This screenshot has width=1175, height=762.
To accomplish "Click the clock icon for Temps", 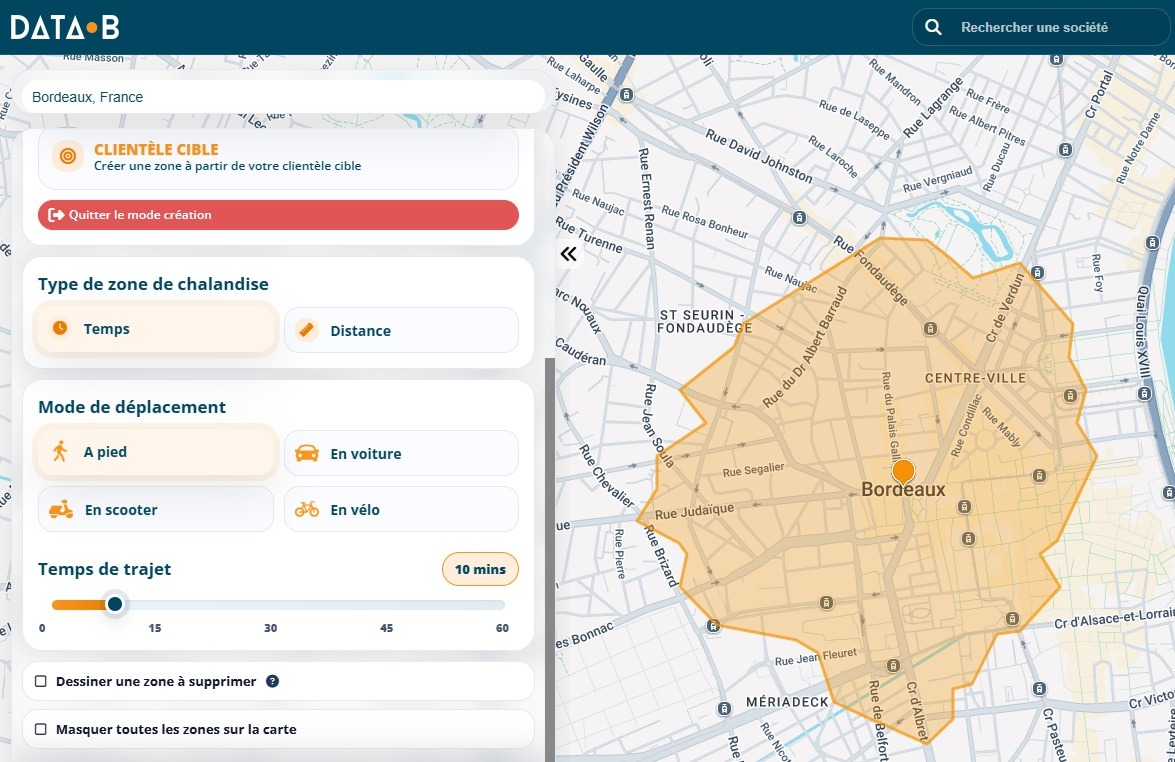I will (60, 328).
